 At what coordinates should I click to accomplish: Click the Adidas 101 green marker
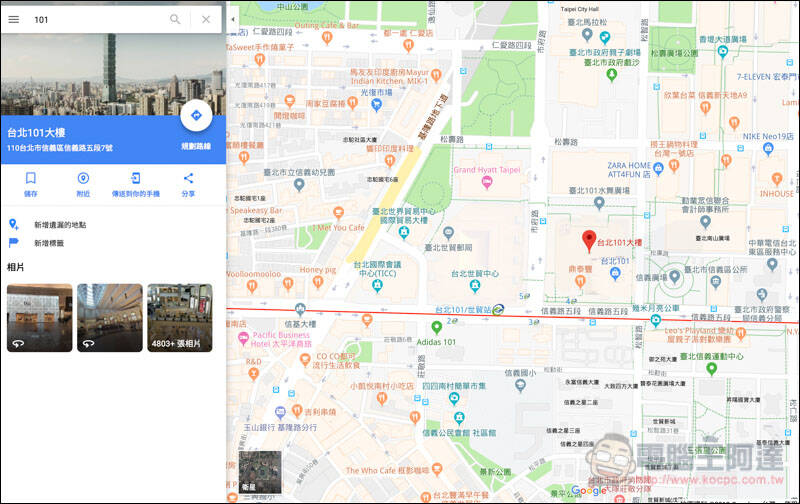click(436, 326)
